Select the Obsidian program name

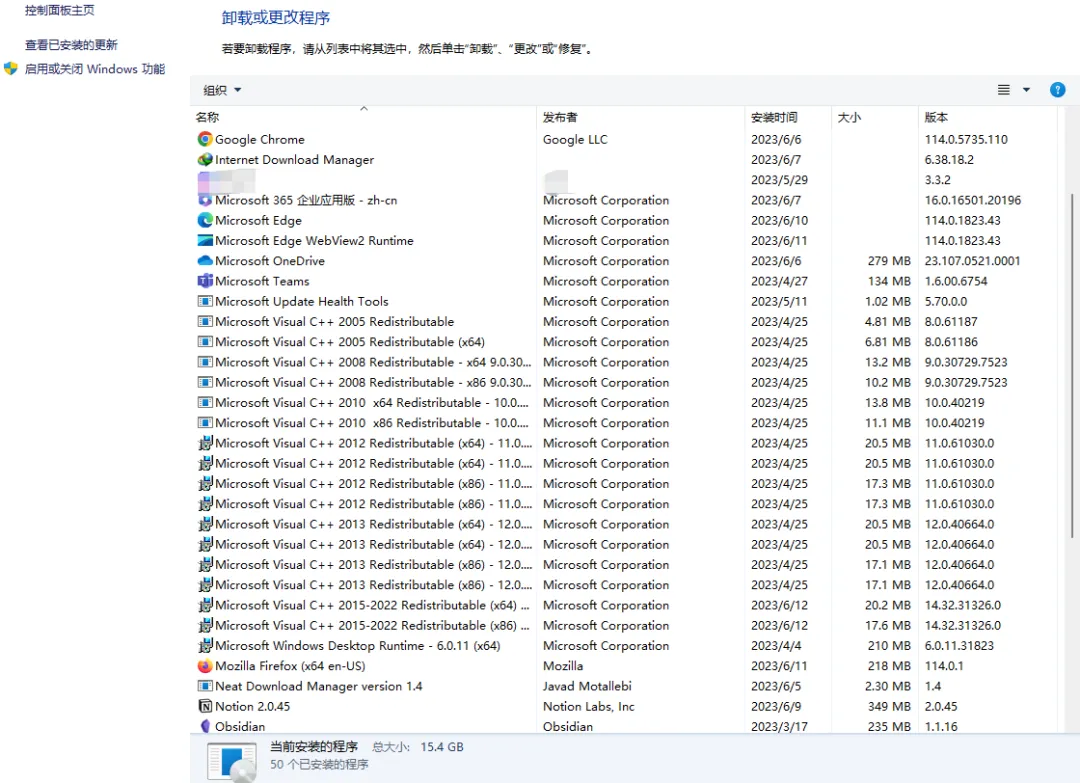coord(240,727)
